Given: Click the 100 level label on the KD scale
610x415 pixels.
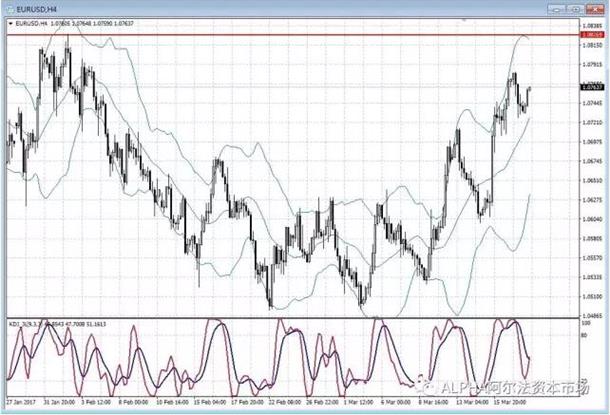Looking at the screenshot, I should pos(585,324).
